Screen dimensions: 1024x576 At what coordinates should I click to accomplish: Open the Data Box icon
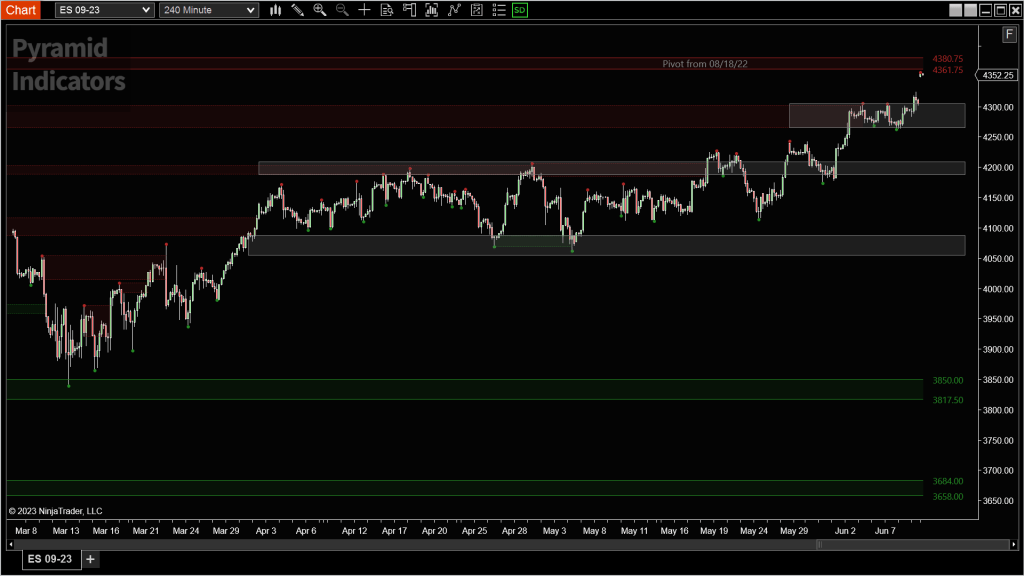pyautogui.click(x=386, y=10)
